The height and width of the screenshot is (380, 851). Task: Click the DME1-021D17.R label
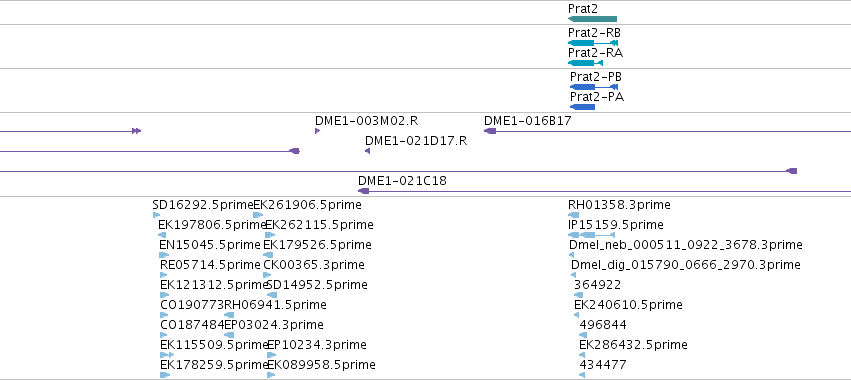click(x=416, y=141)
